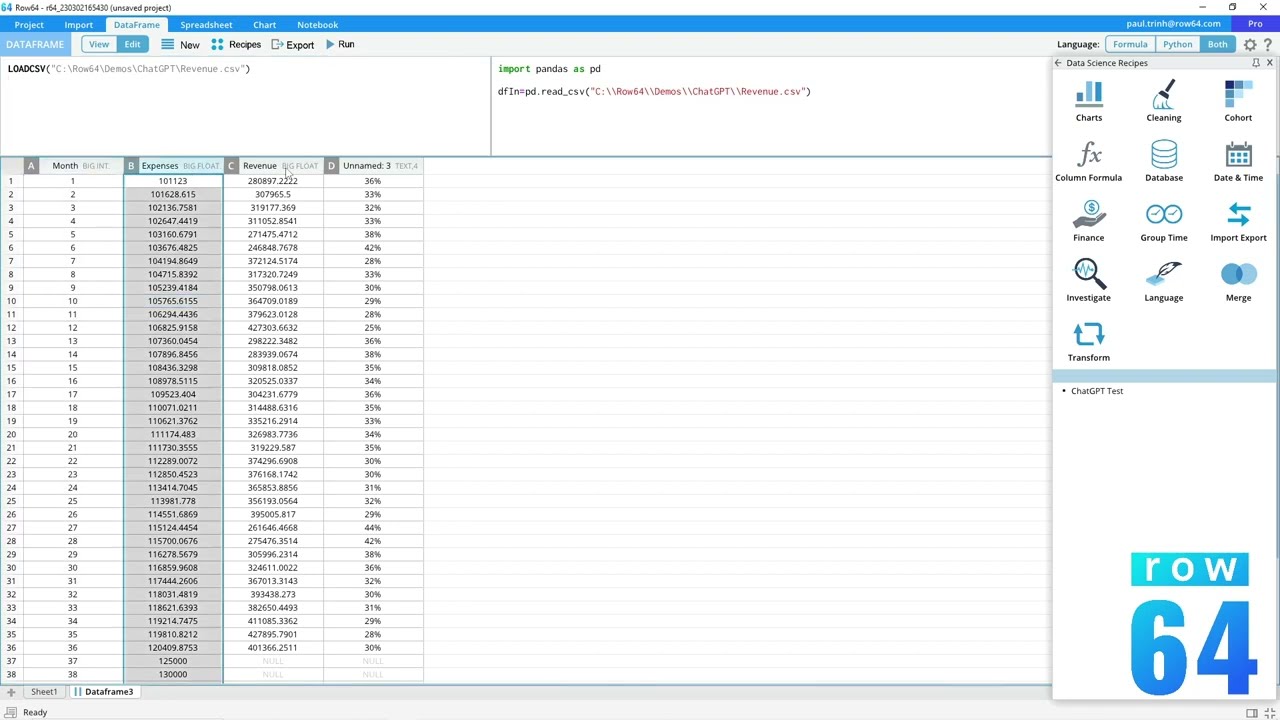Open the Column Formula recipes
Image resolution: width=1280 pixels, height=720 pixels.
(1088, 162)
